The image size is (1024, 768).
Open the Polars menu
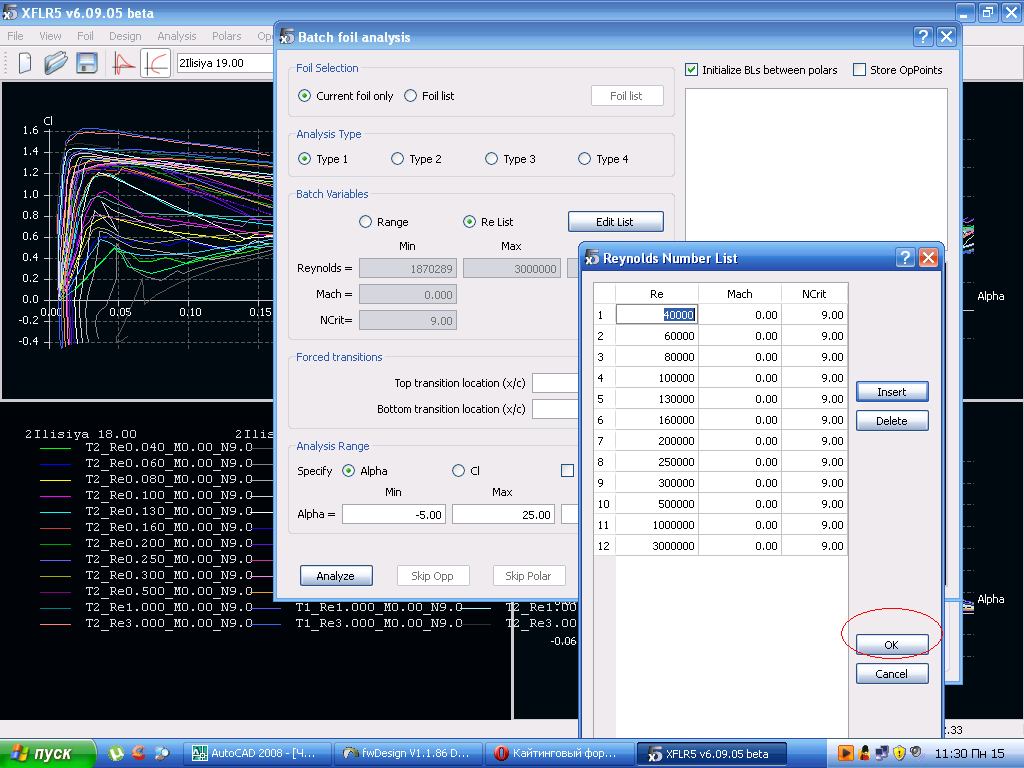226,36
